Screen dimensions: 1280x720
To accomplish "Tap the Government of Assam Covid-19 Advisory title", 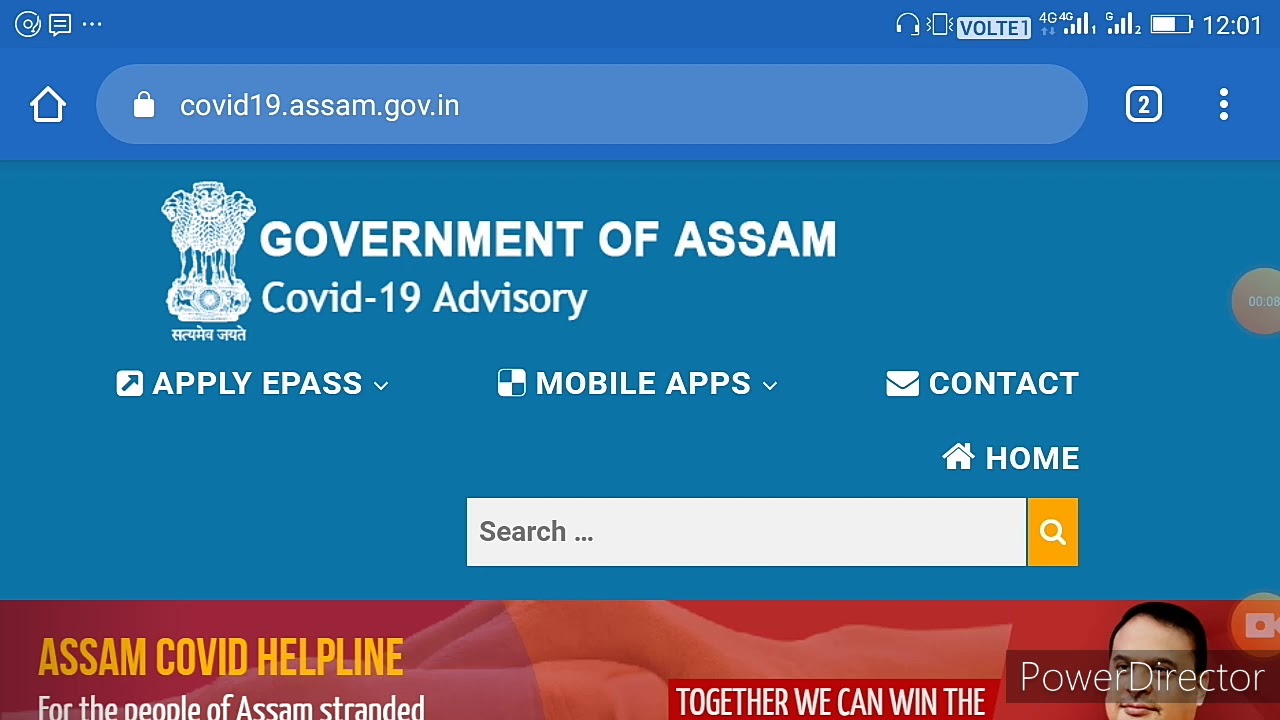I will (548, 268).
